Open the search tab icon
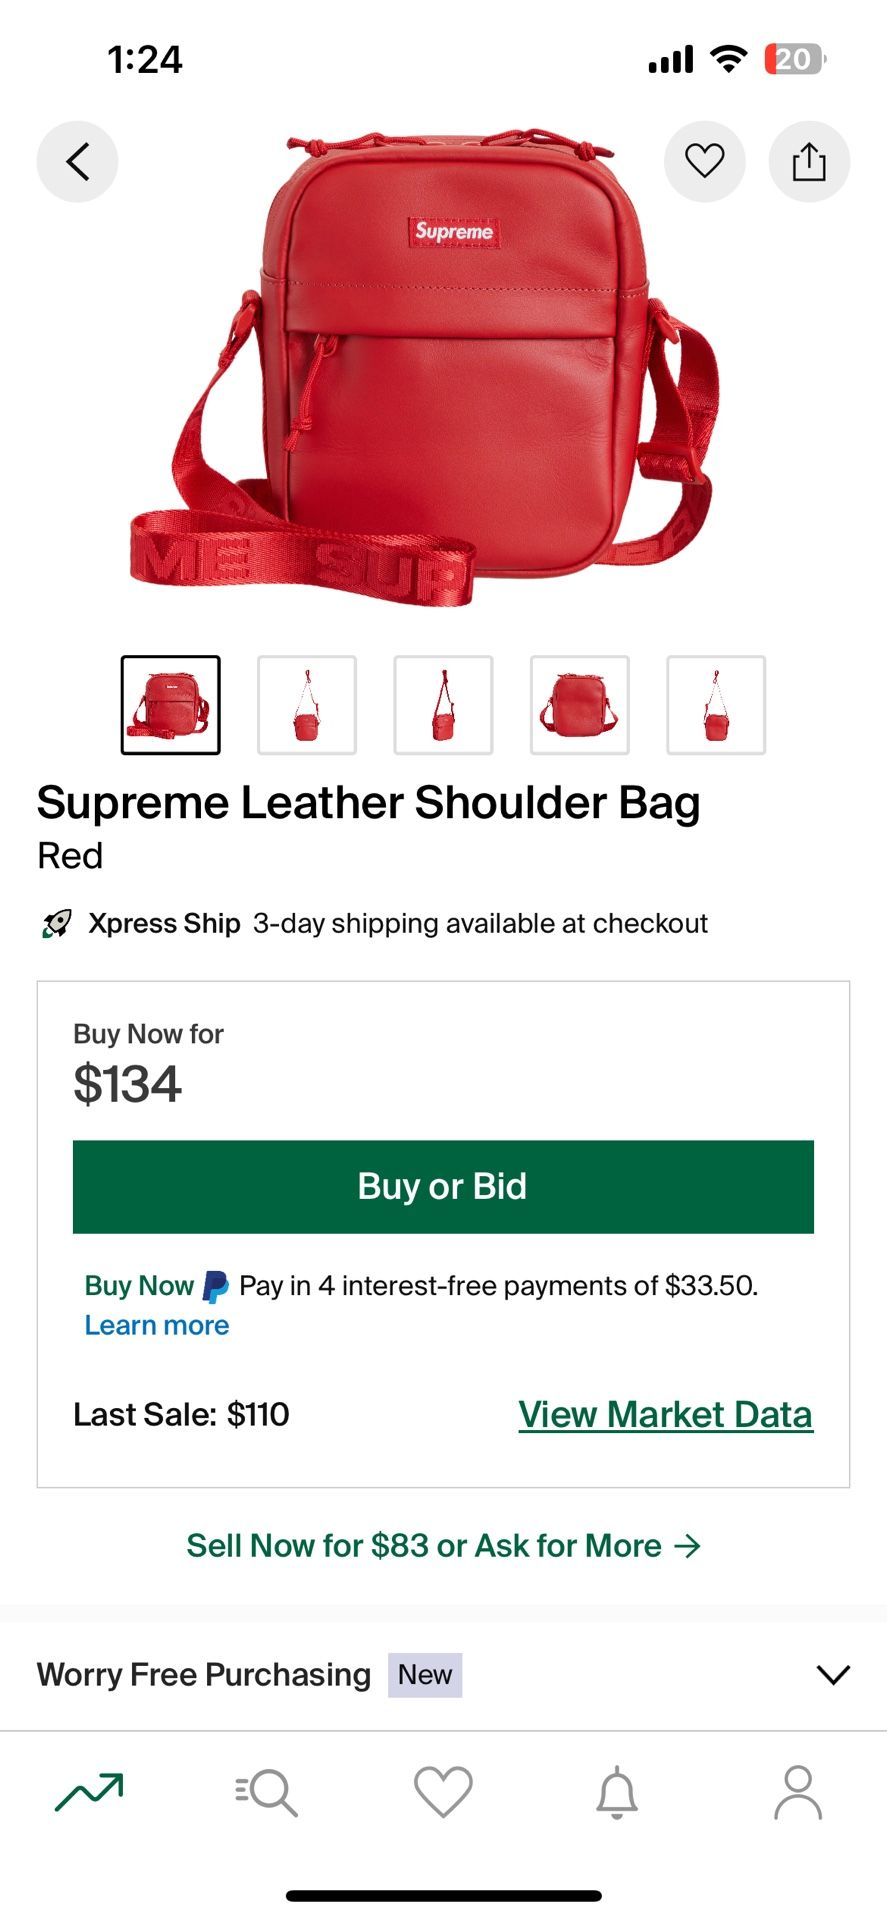This screenshot has height=1920, width=887. click(267, 1791)
